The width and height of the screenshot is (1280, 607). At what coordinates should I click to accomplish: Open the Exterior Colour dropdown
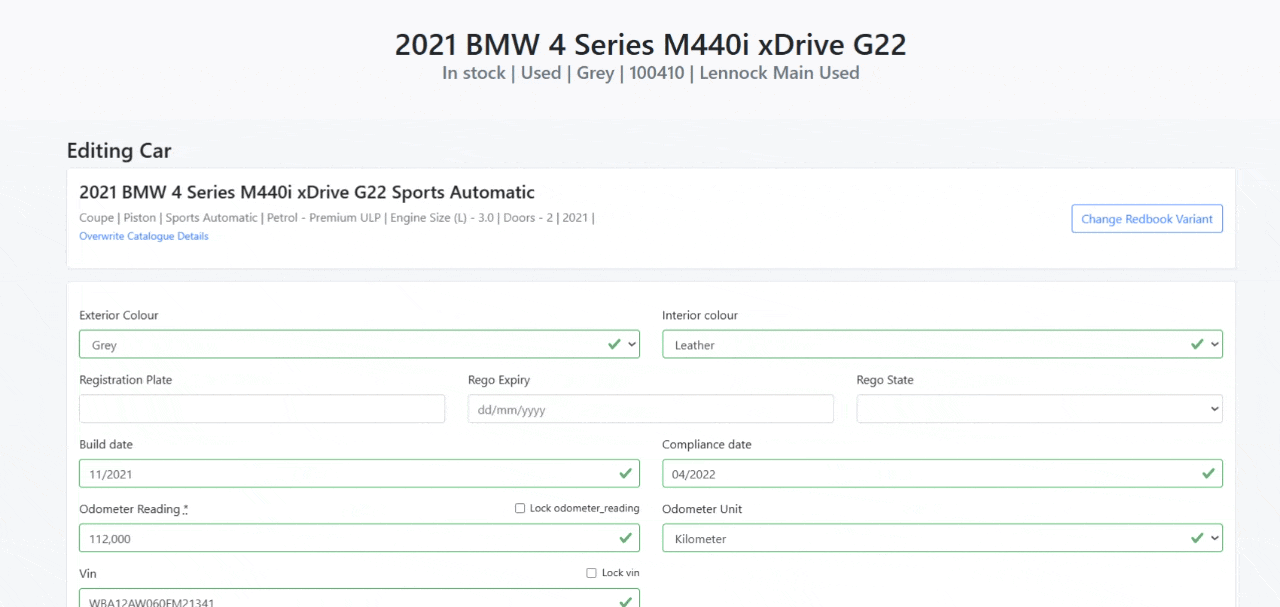358,345
